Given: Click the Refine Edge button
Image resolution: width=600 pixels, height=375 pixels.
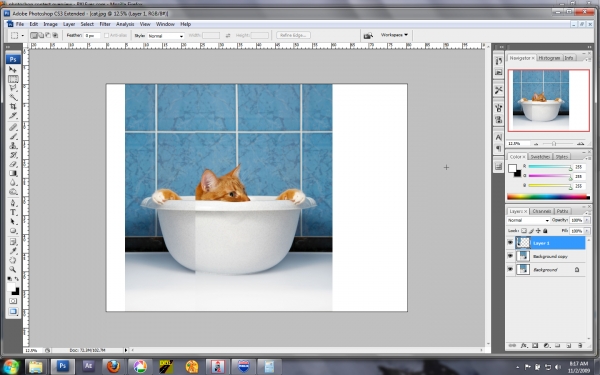Looking at the screenshot, I should 293,35.
